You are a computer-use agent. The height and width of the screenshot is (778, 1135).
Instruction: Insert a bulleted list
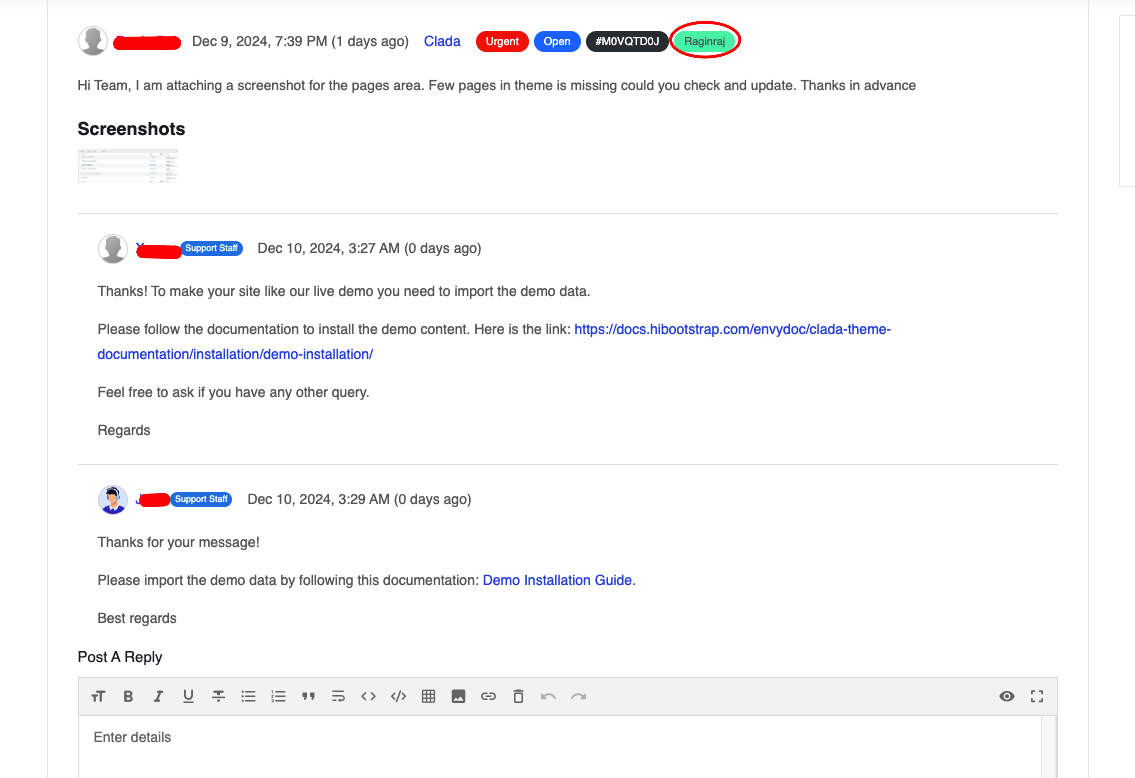[x=248, y=696]
